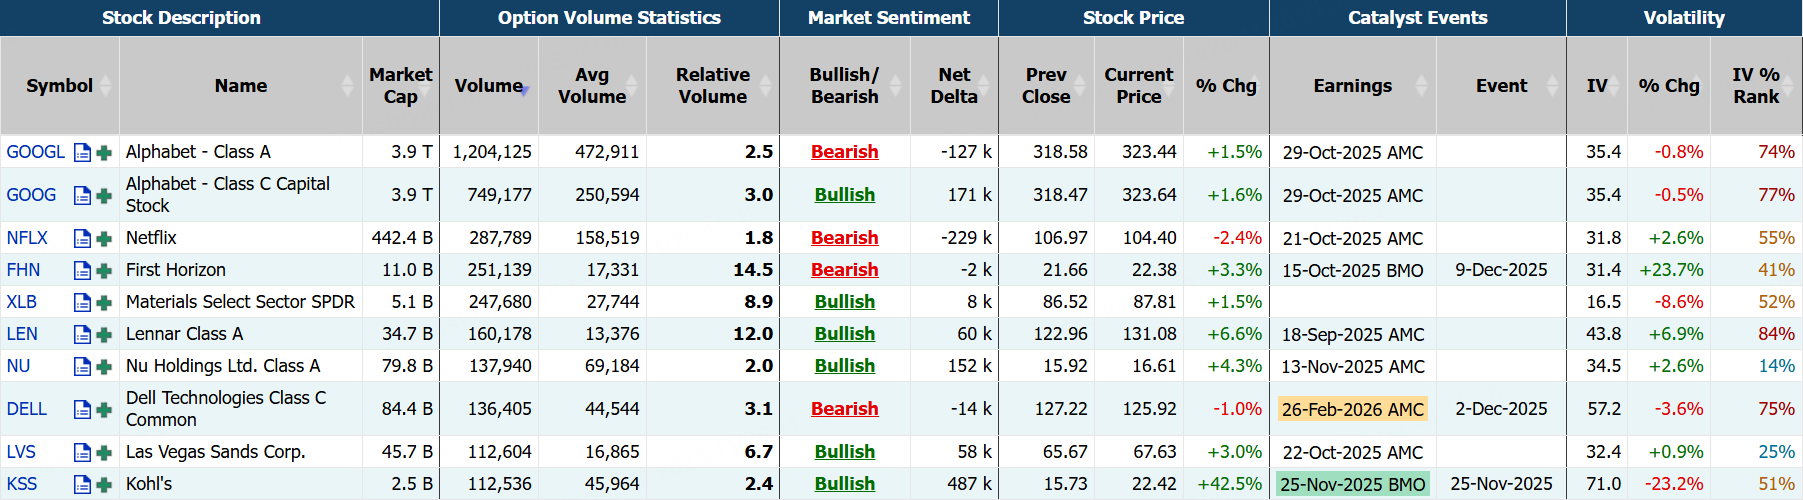The width and height of the screenshot is (1803, 500).
Task: Sort by the Earnings column header
Action: 1352,86
